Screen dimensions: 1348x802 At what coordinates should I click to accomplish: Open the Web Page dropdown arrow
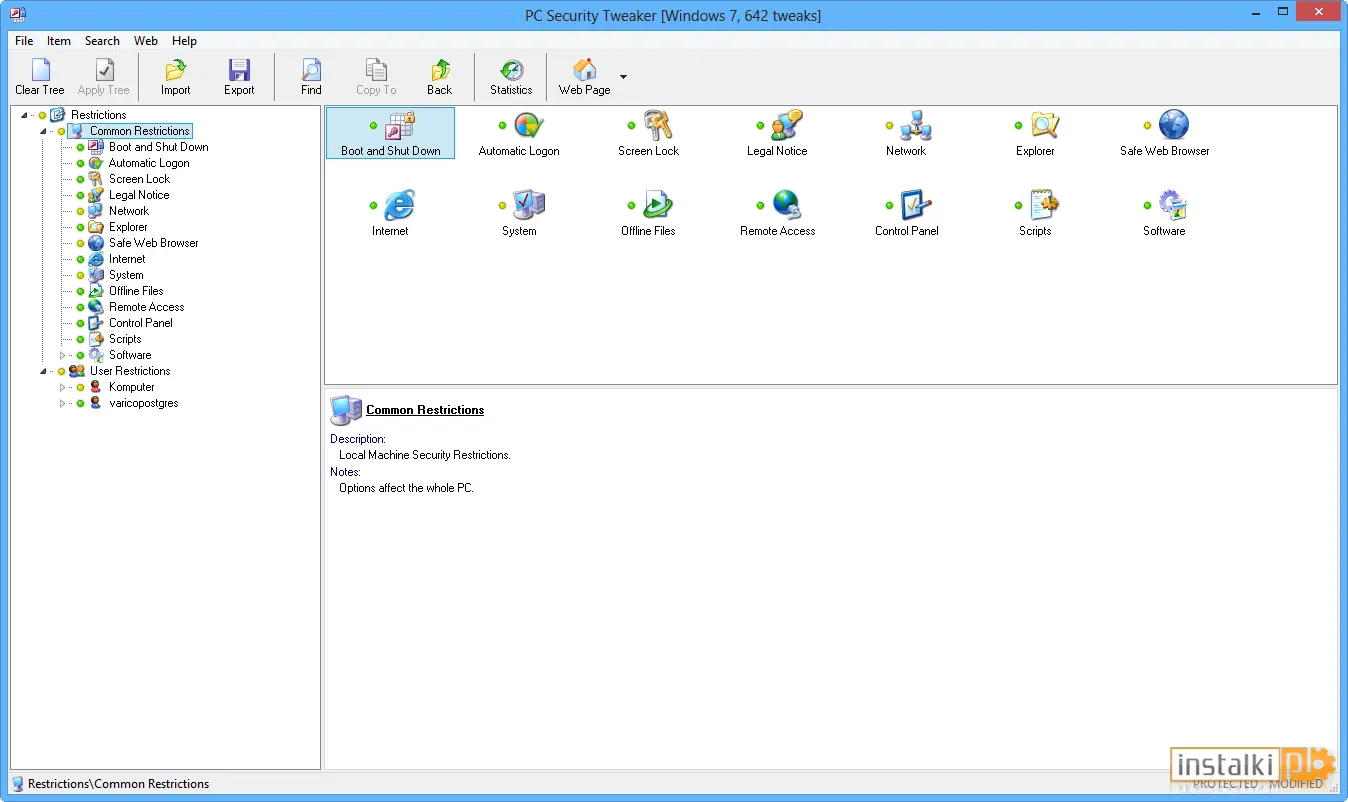(623, 76)
